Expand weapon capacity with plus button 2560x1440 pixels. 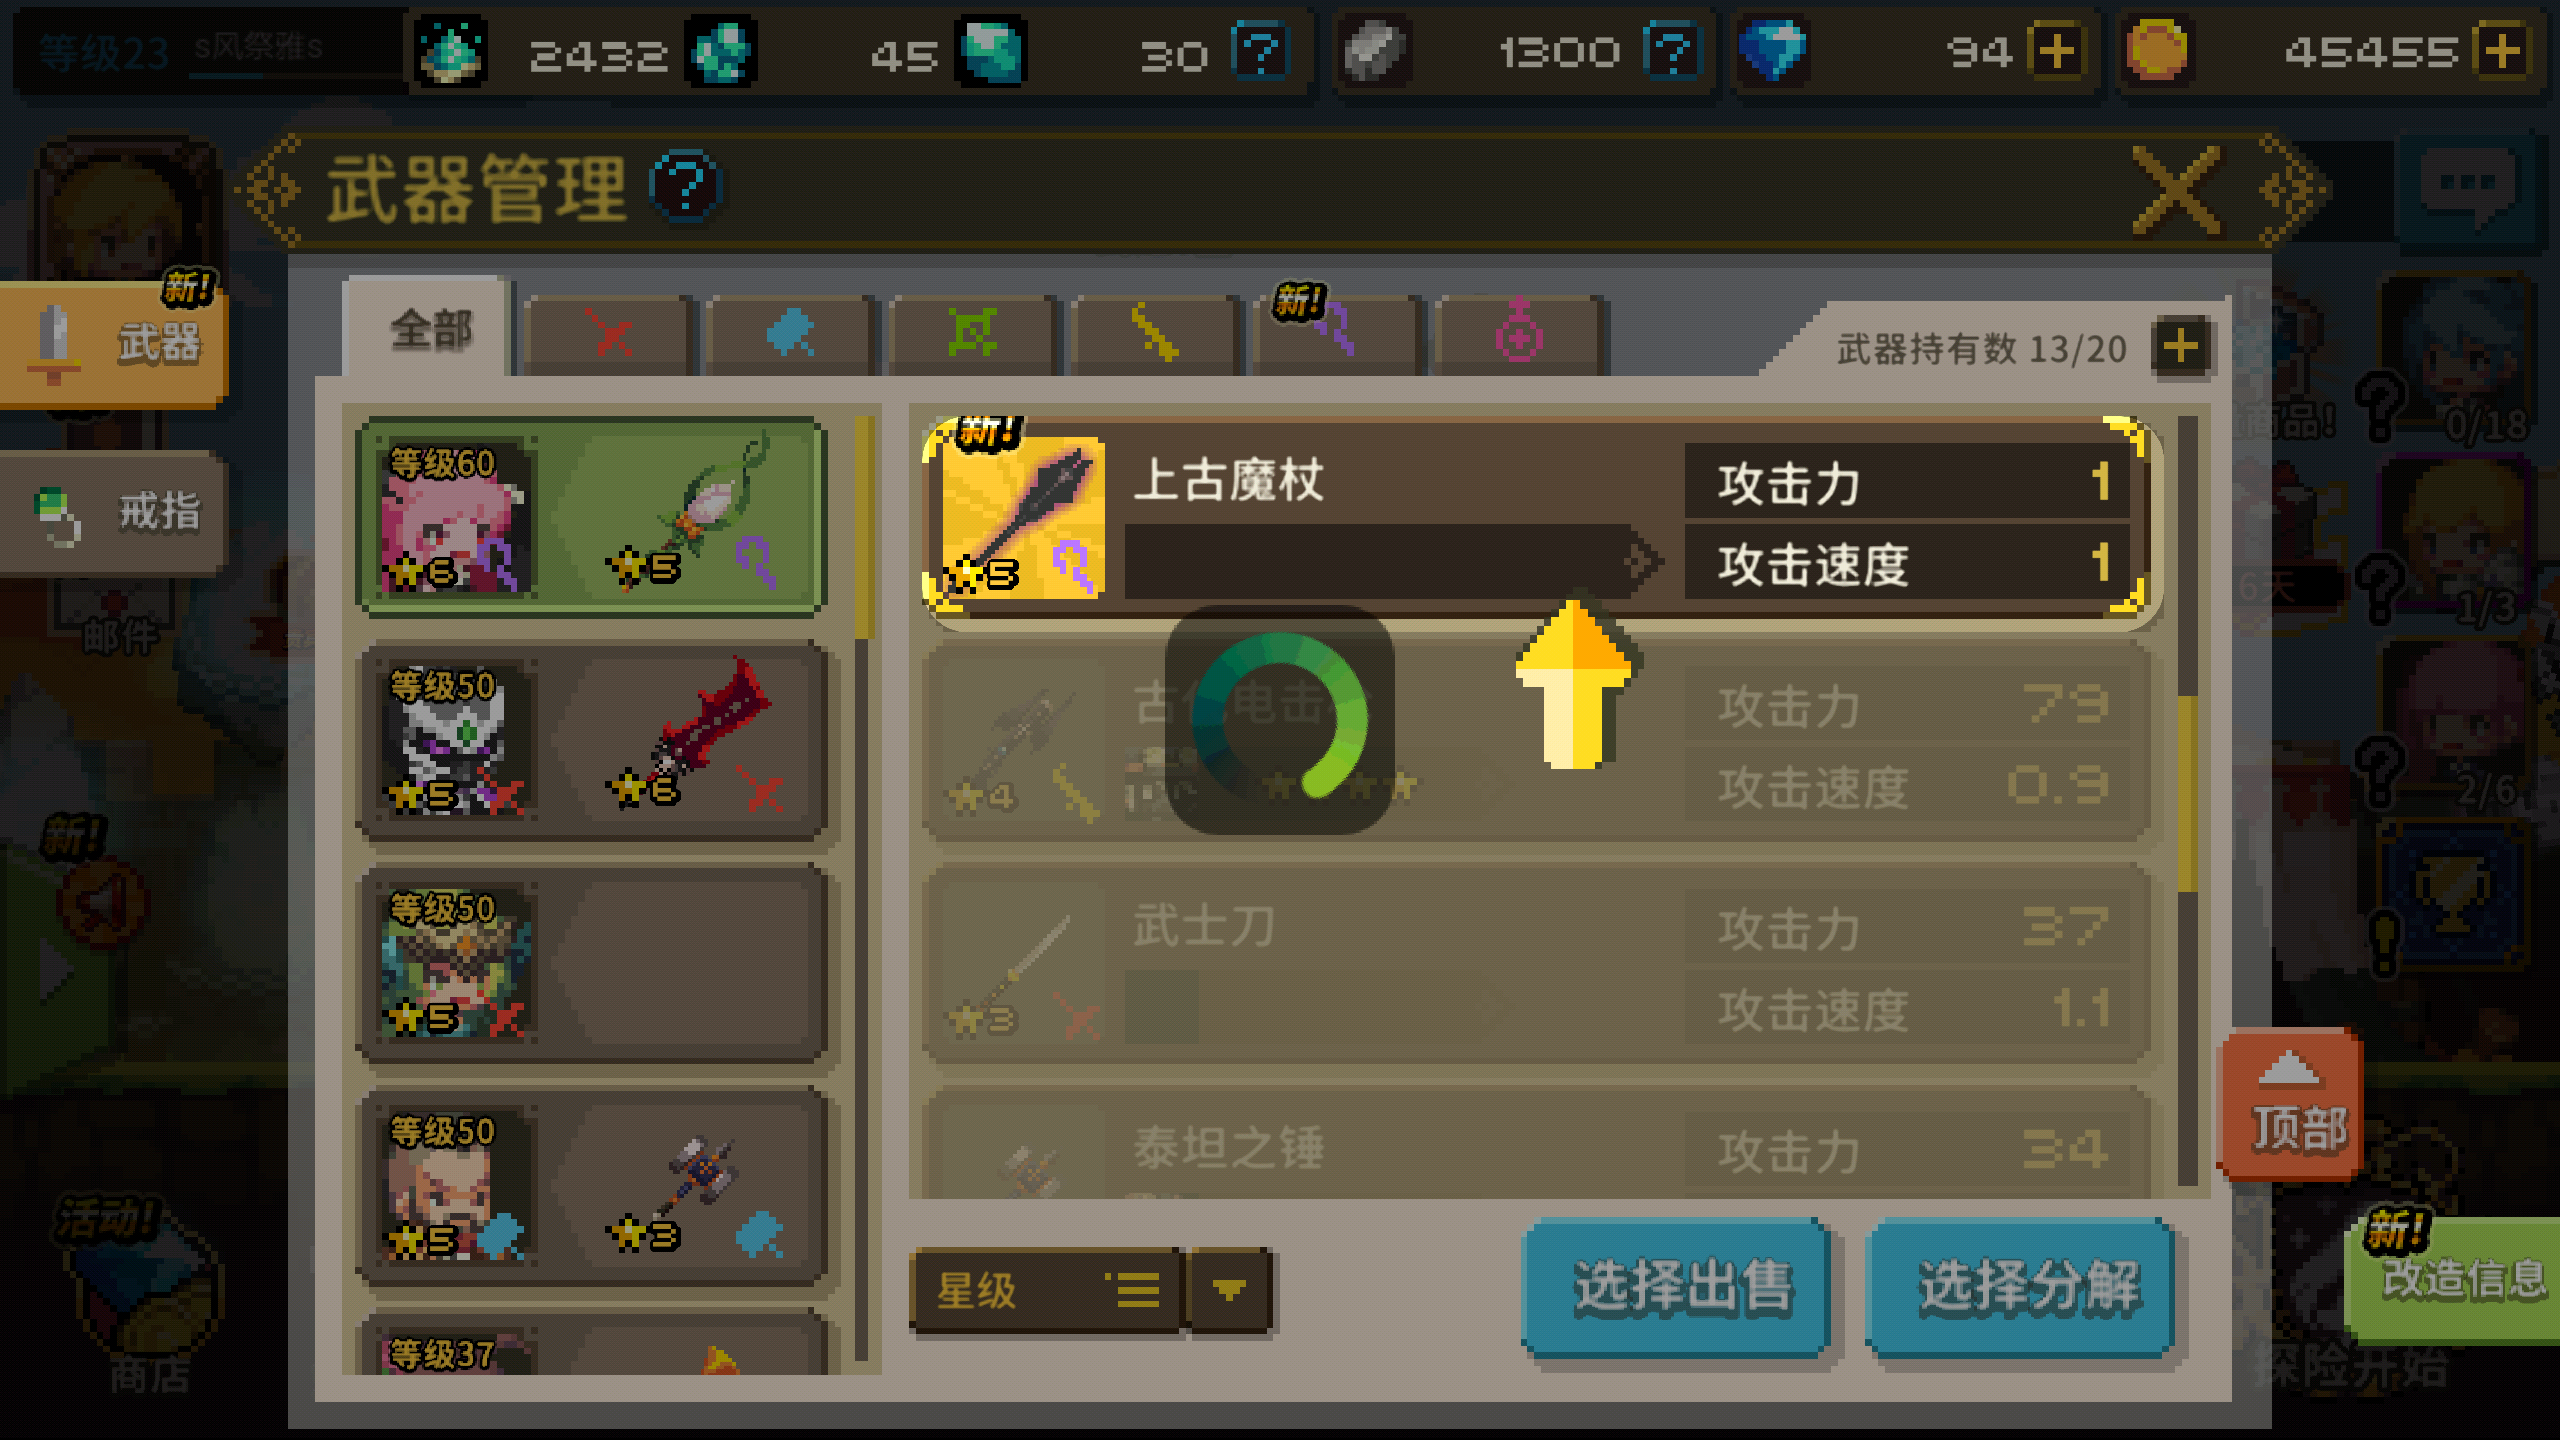(2181, 347)
